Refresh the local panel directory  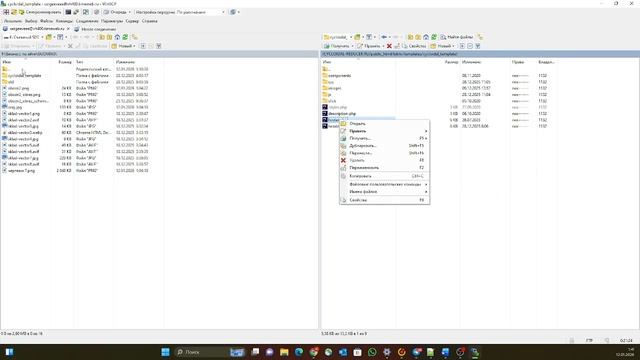point(125,37)
